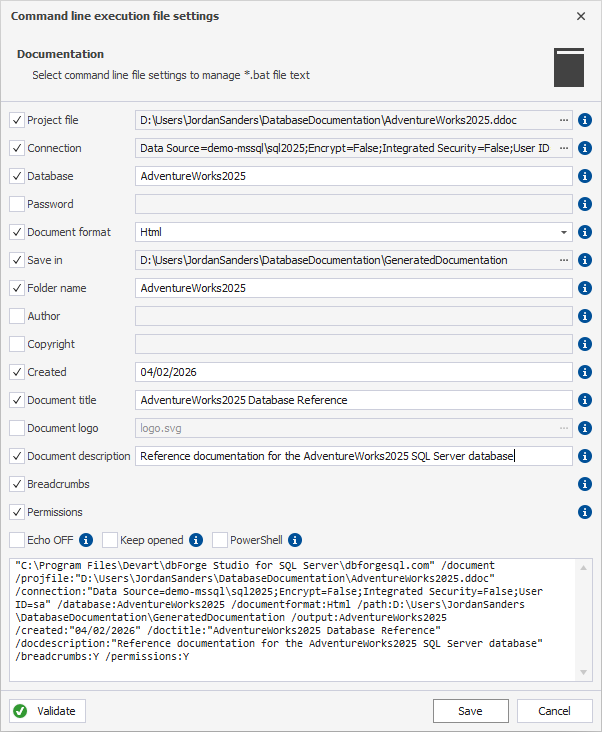Click info icon next to Database field
The width and height of the screenshot is (602, 732).
click(585, 176)
